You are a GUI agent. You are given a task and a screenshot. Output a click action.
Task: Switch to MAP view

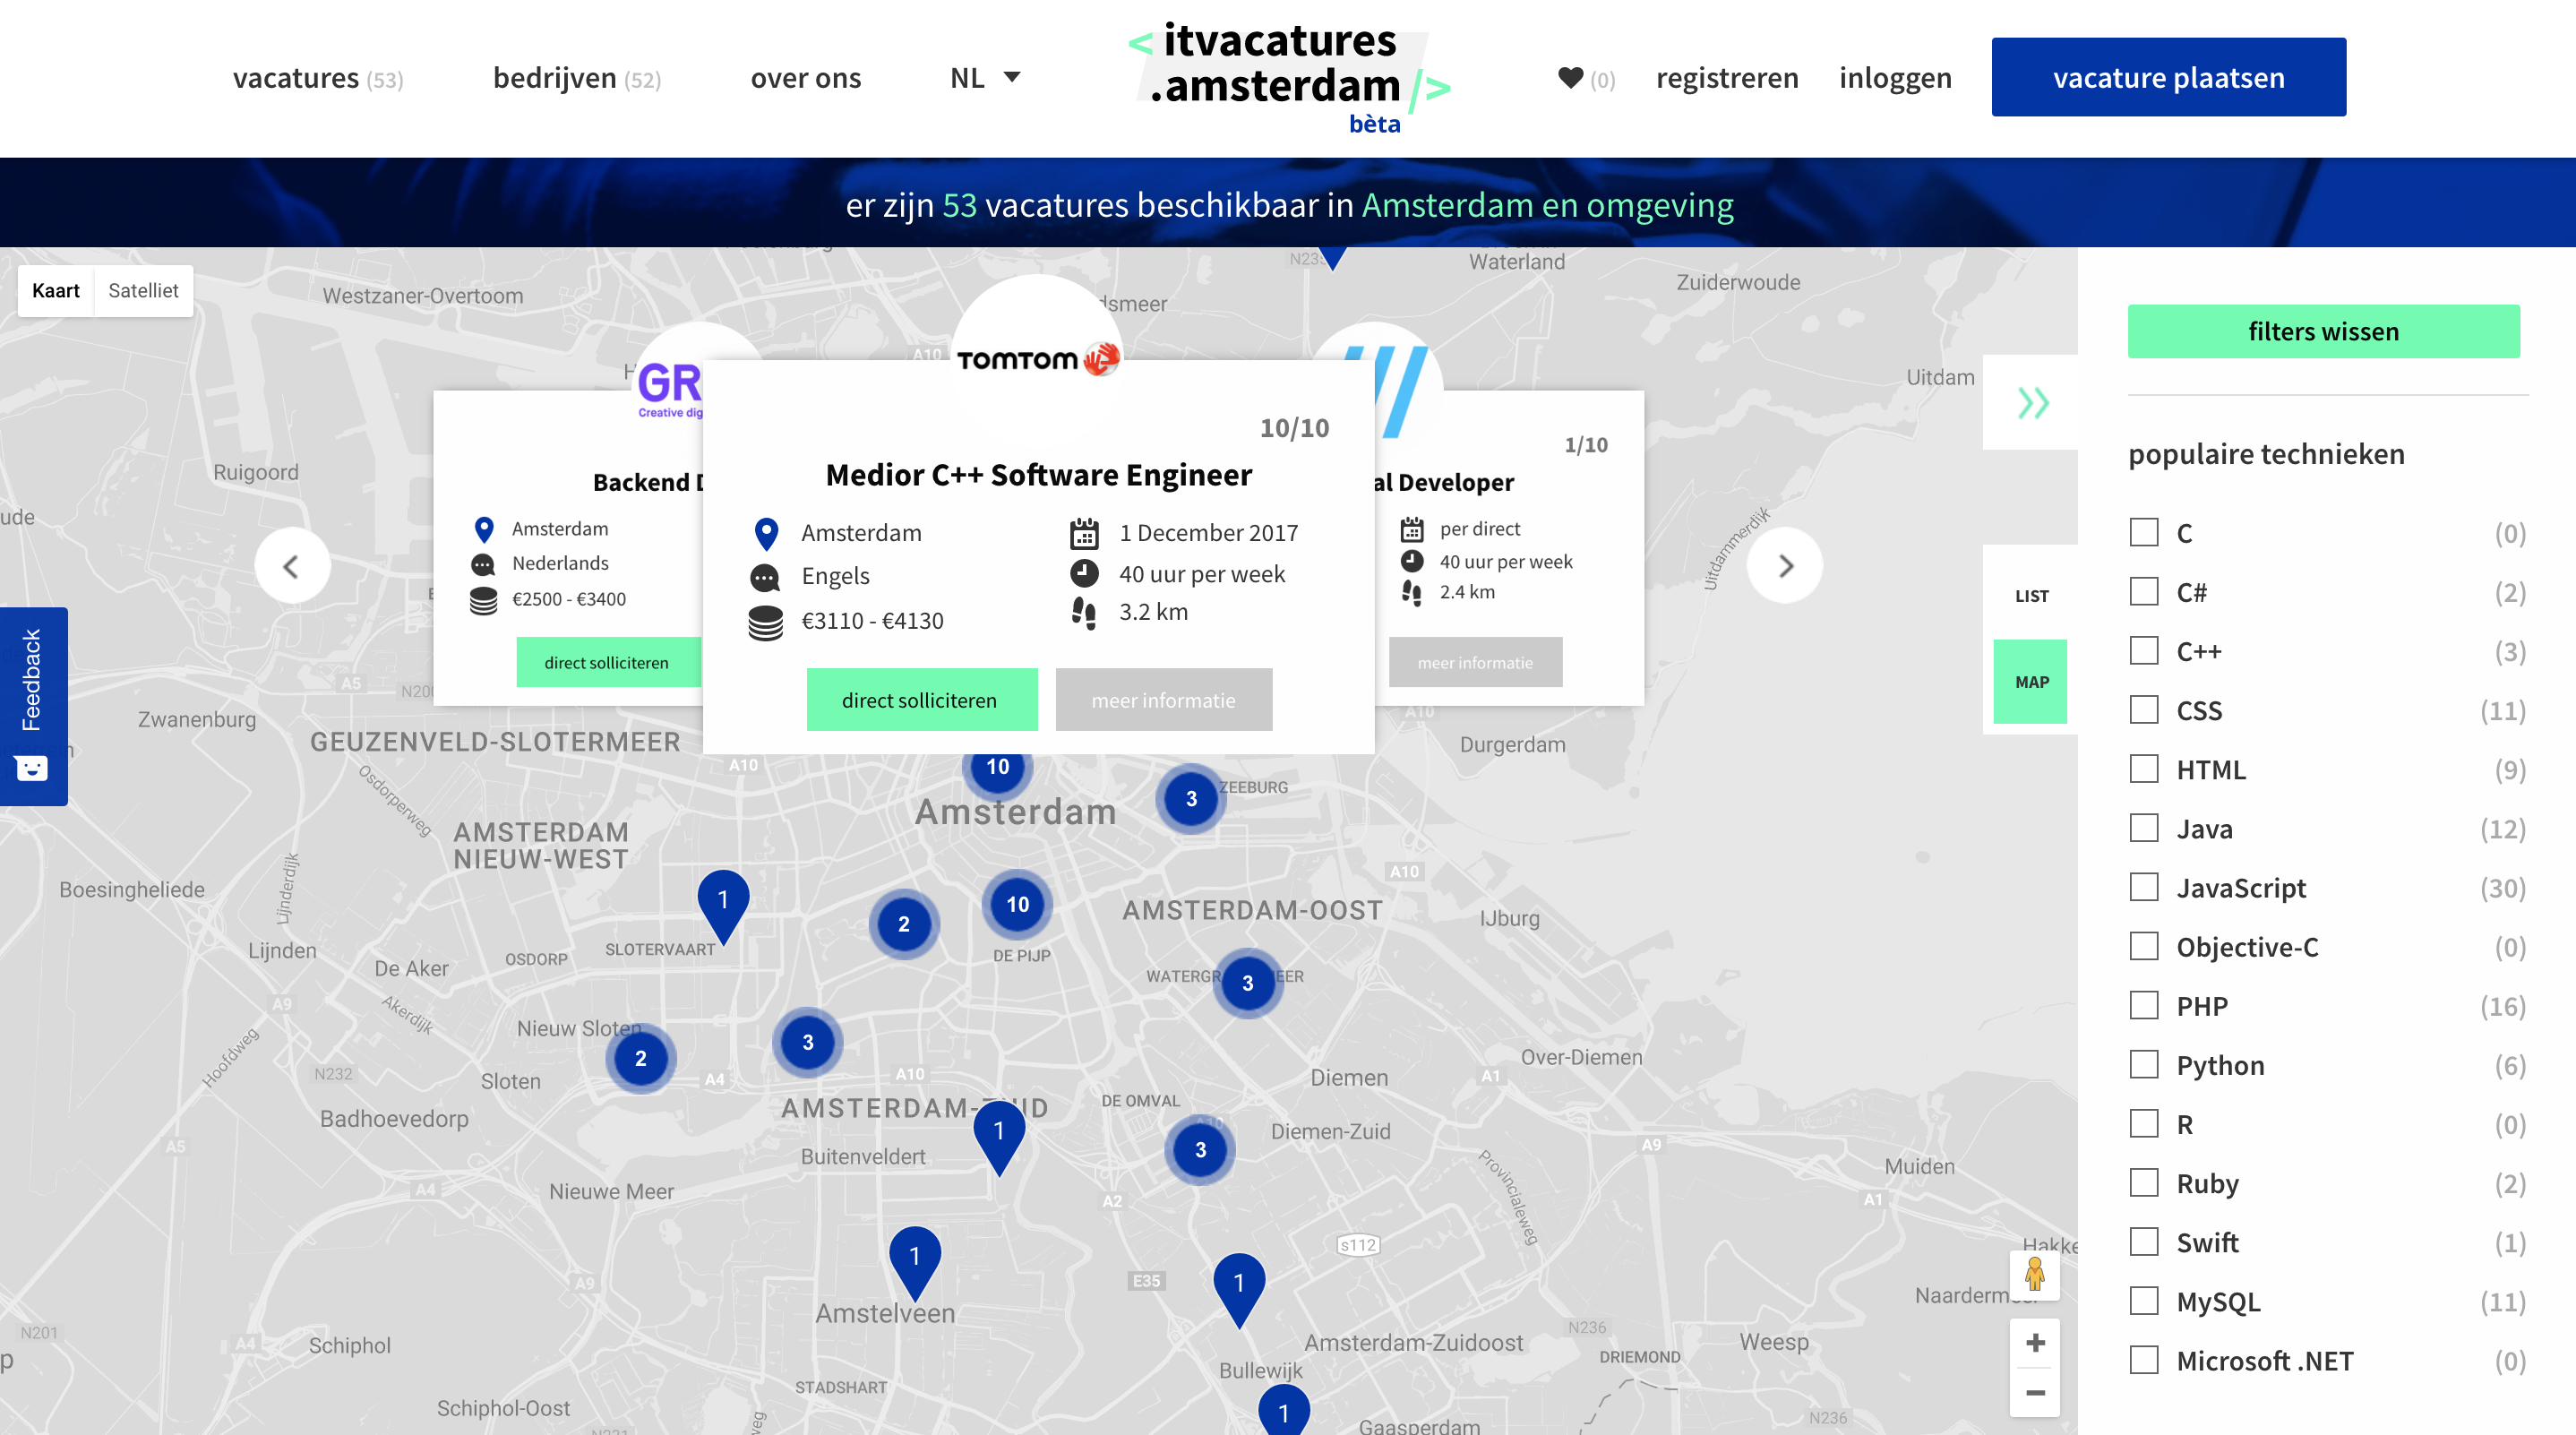(x=2031, y=681)
